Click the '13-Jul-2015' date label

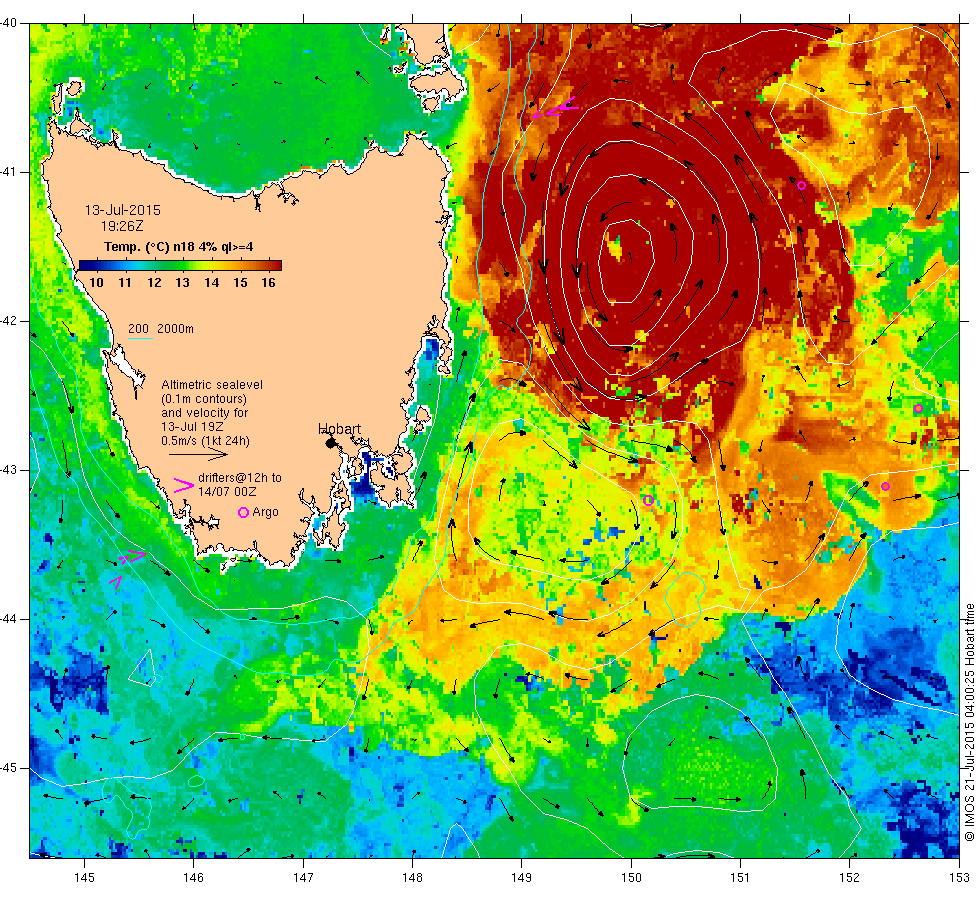(122, 210)
